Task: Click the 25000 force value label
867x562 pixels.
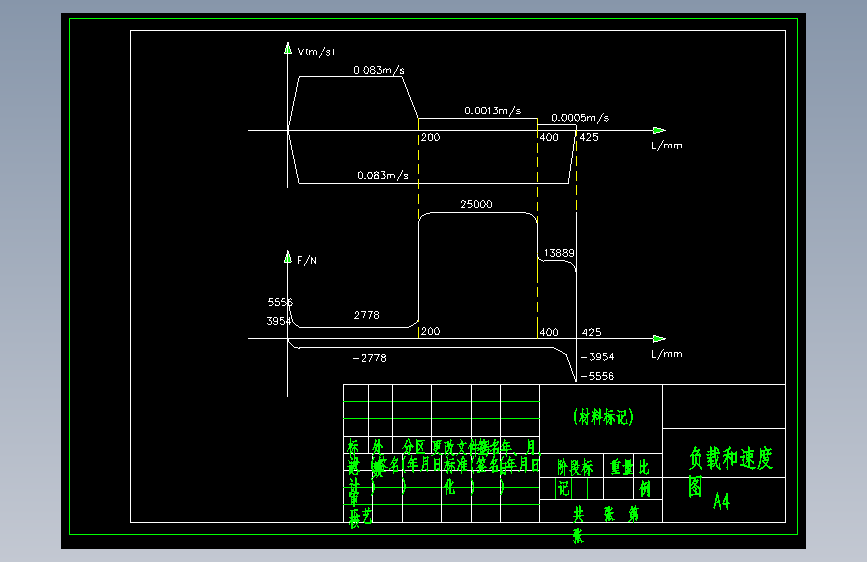Action: (476, 204)
